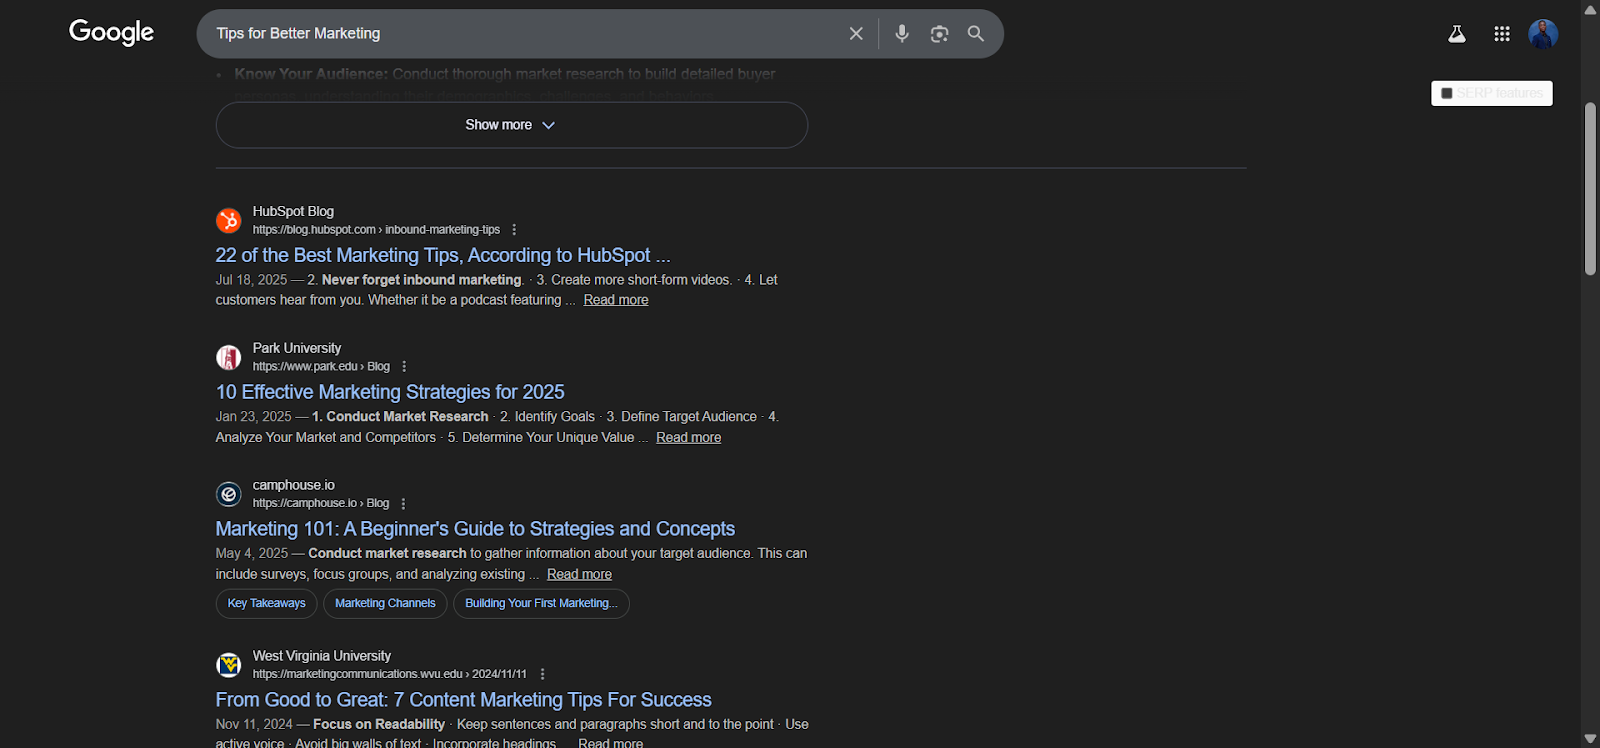Click the Park University favicon
Image resolution: width=1600 pixels, height=748 pixels.
(229, 357)
